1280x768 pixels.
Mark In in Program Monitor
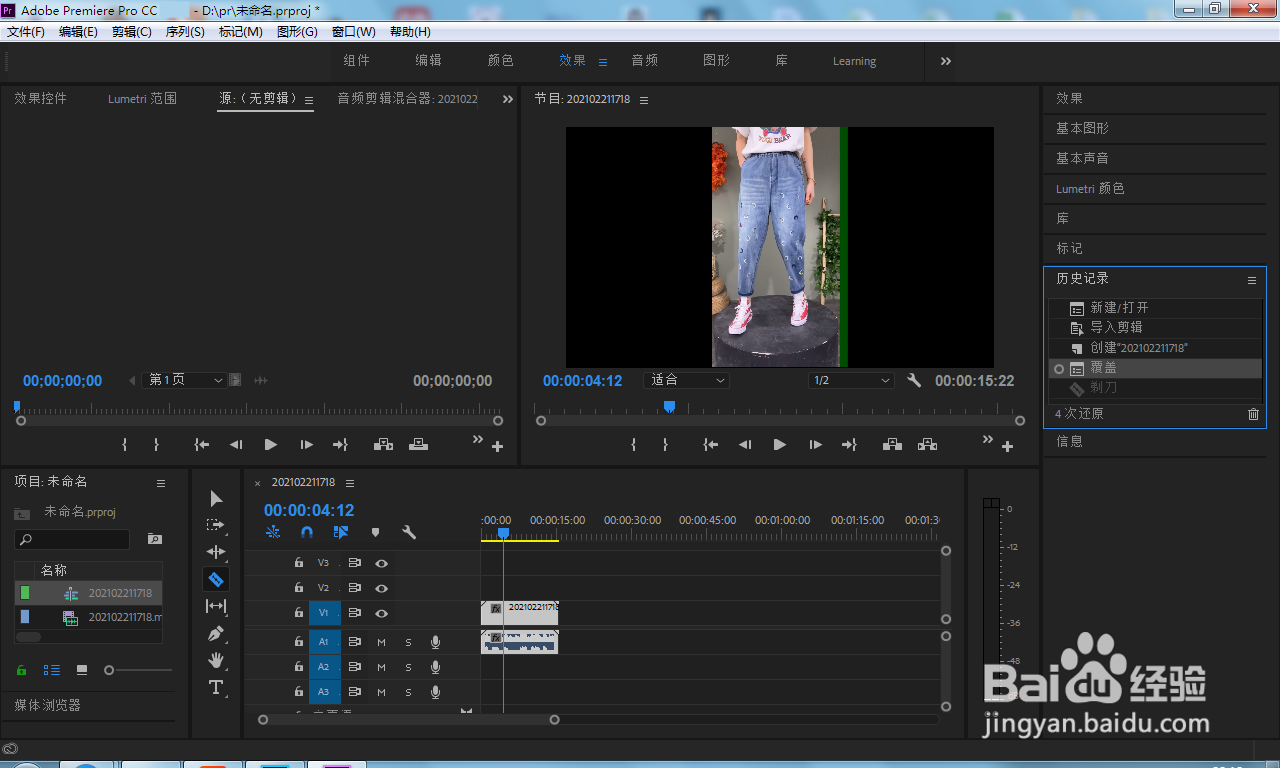click(634, 445)
